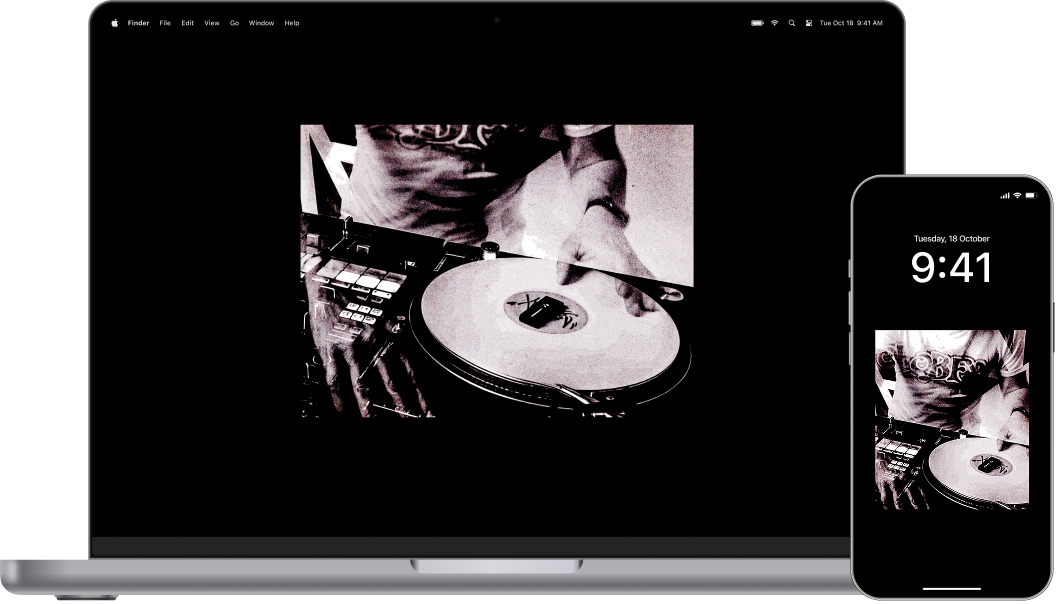
Task: Open the Go menu
Action: 233,22
